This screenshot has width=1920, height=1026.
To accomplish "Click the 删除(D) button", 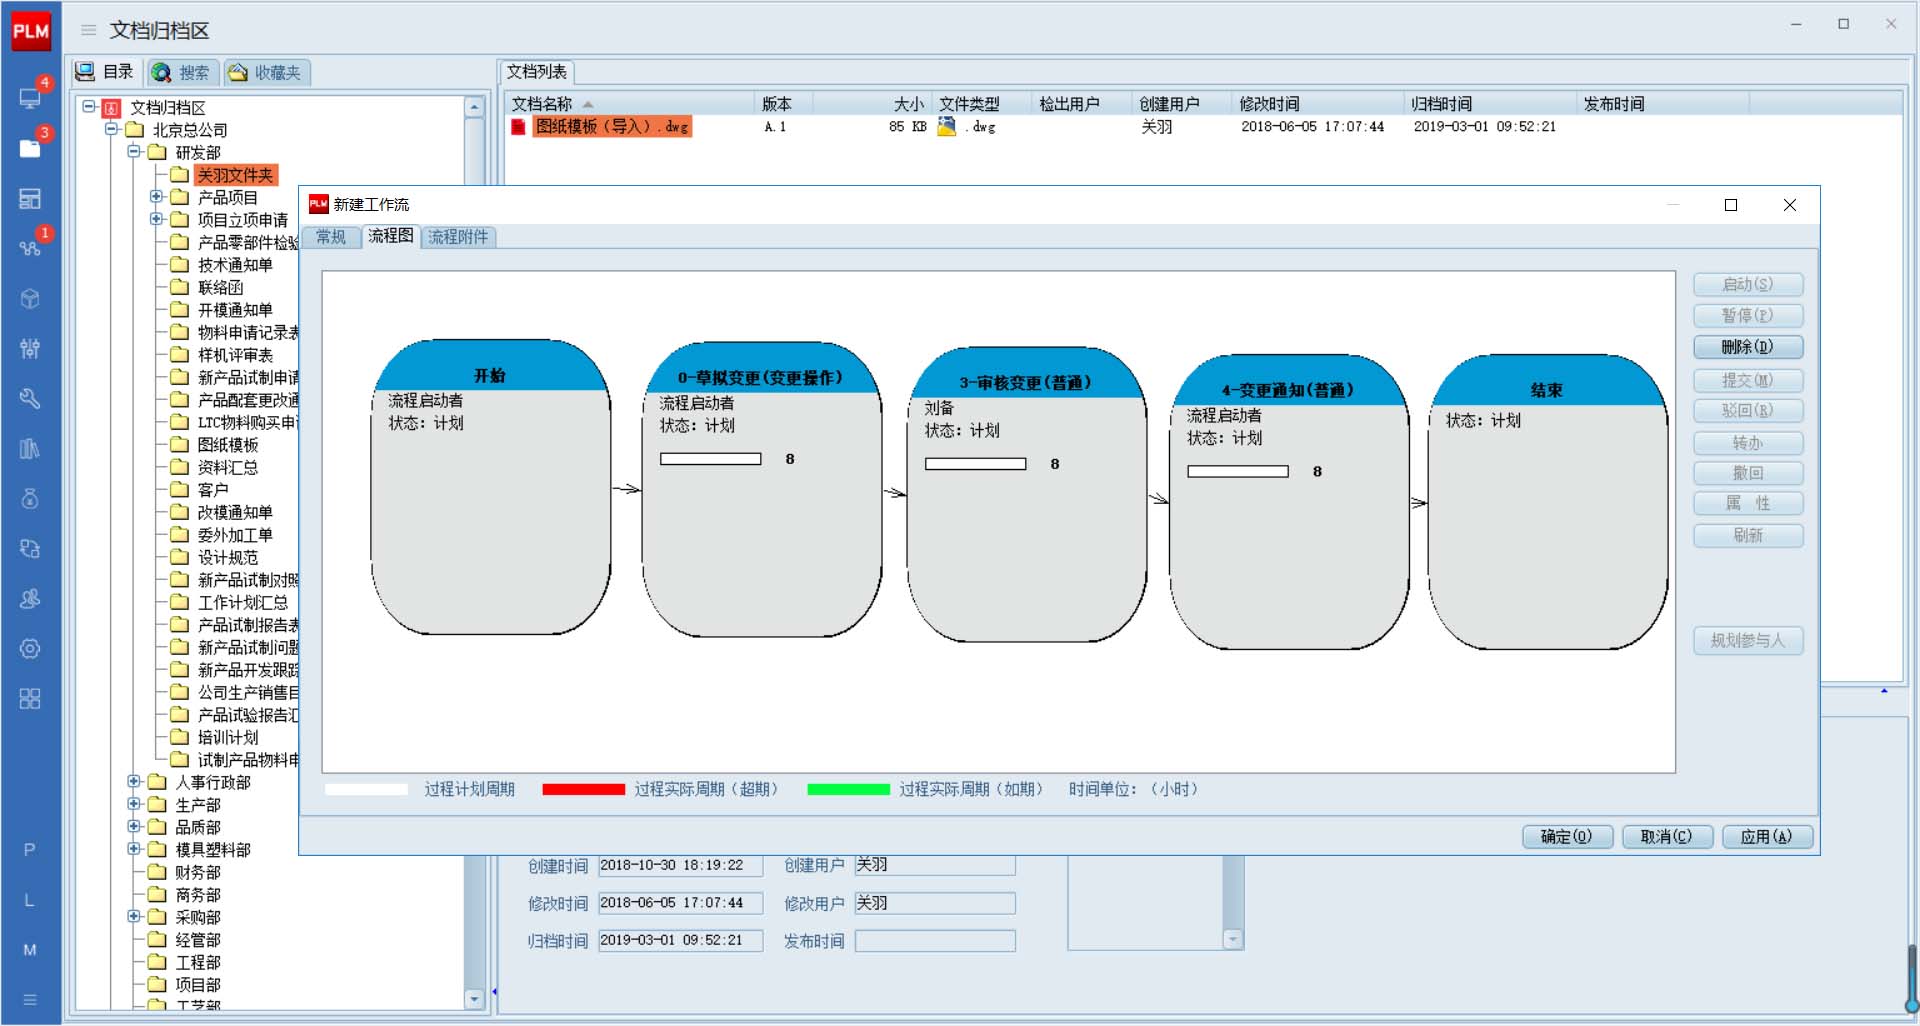I will click(x=1747, y=347).
